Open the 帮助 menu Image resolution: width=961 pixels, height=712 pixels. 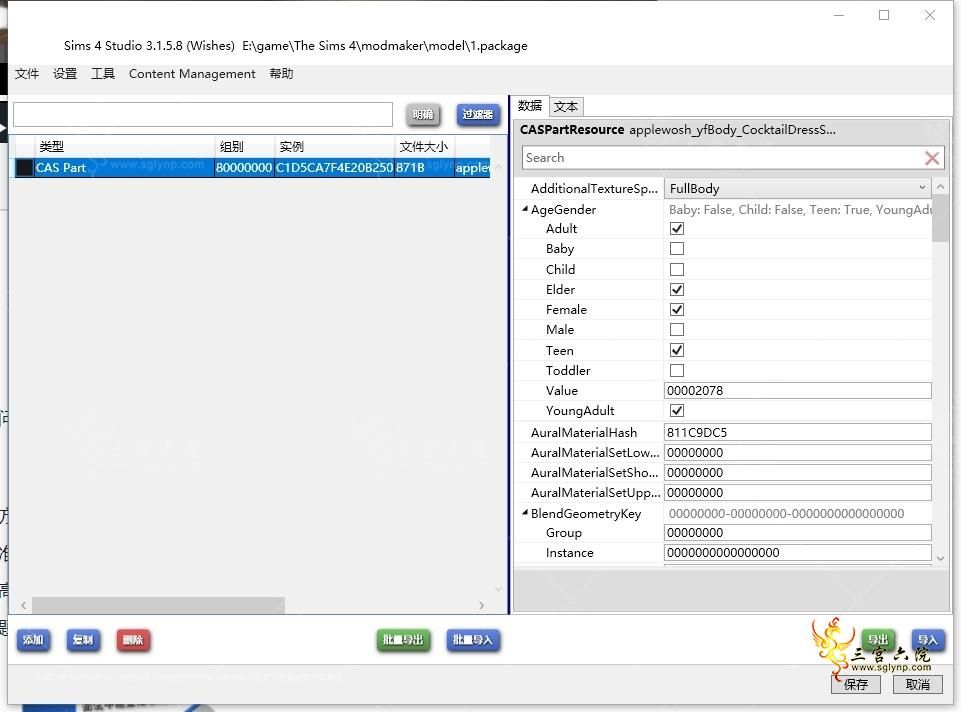pyautogui.click(x=281, y=74)
